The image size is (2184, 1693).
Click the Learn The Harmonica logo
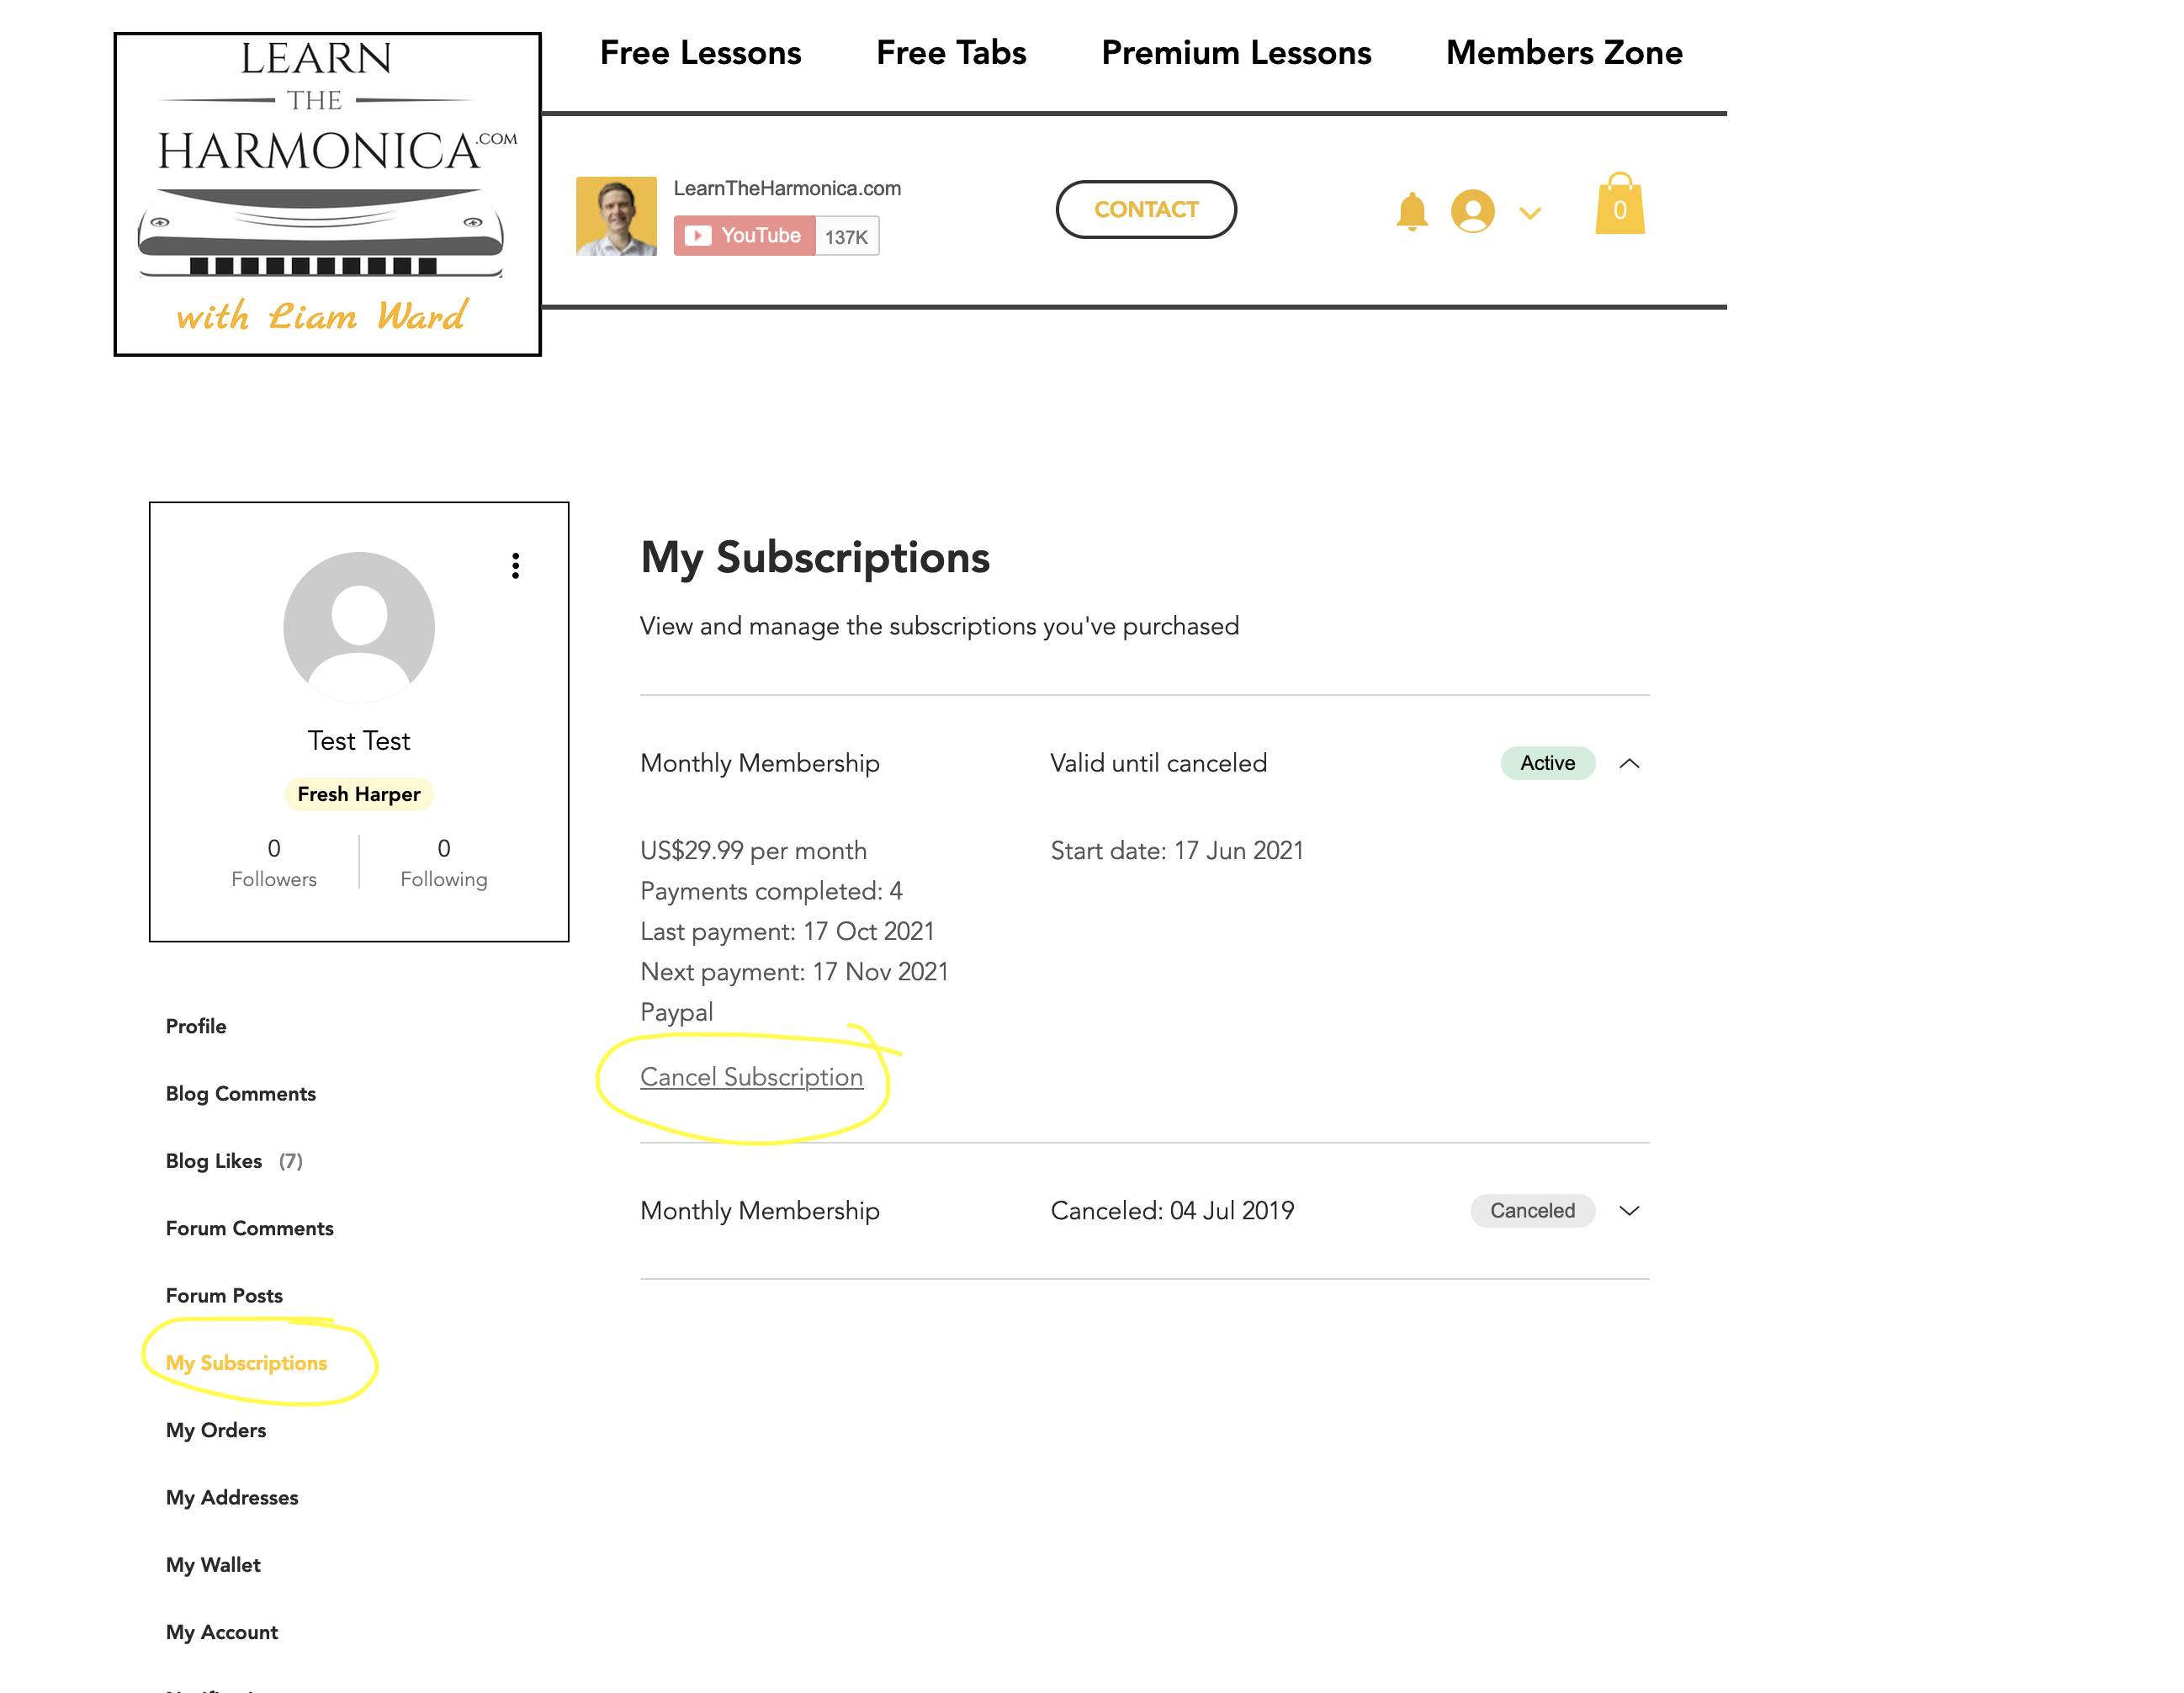pyautogui.click(x=327, y=194)
